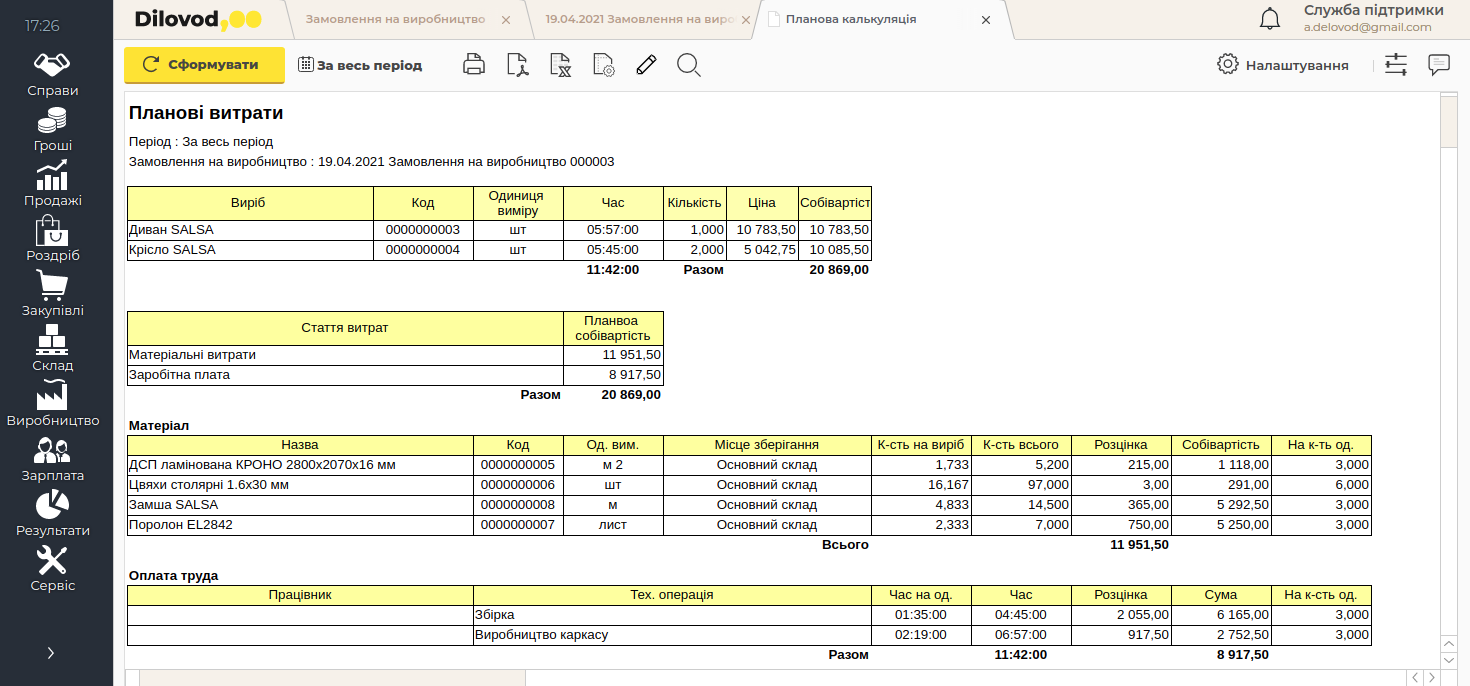The image size is (1470, 686).
Task: Select the Планова калькуляція tab
Action: coord(850,19)
